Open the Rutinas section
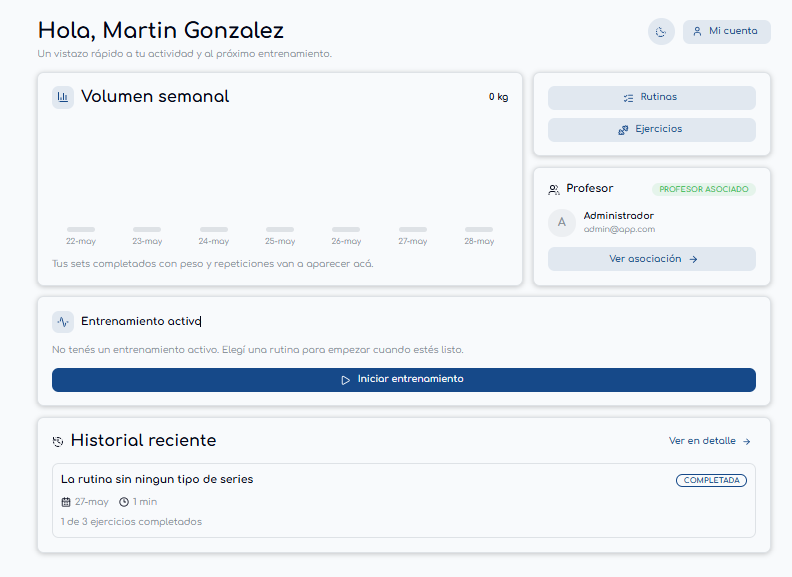The image size is (792, 577). pos(652,98)
